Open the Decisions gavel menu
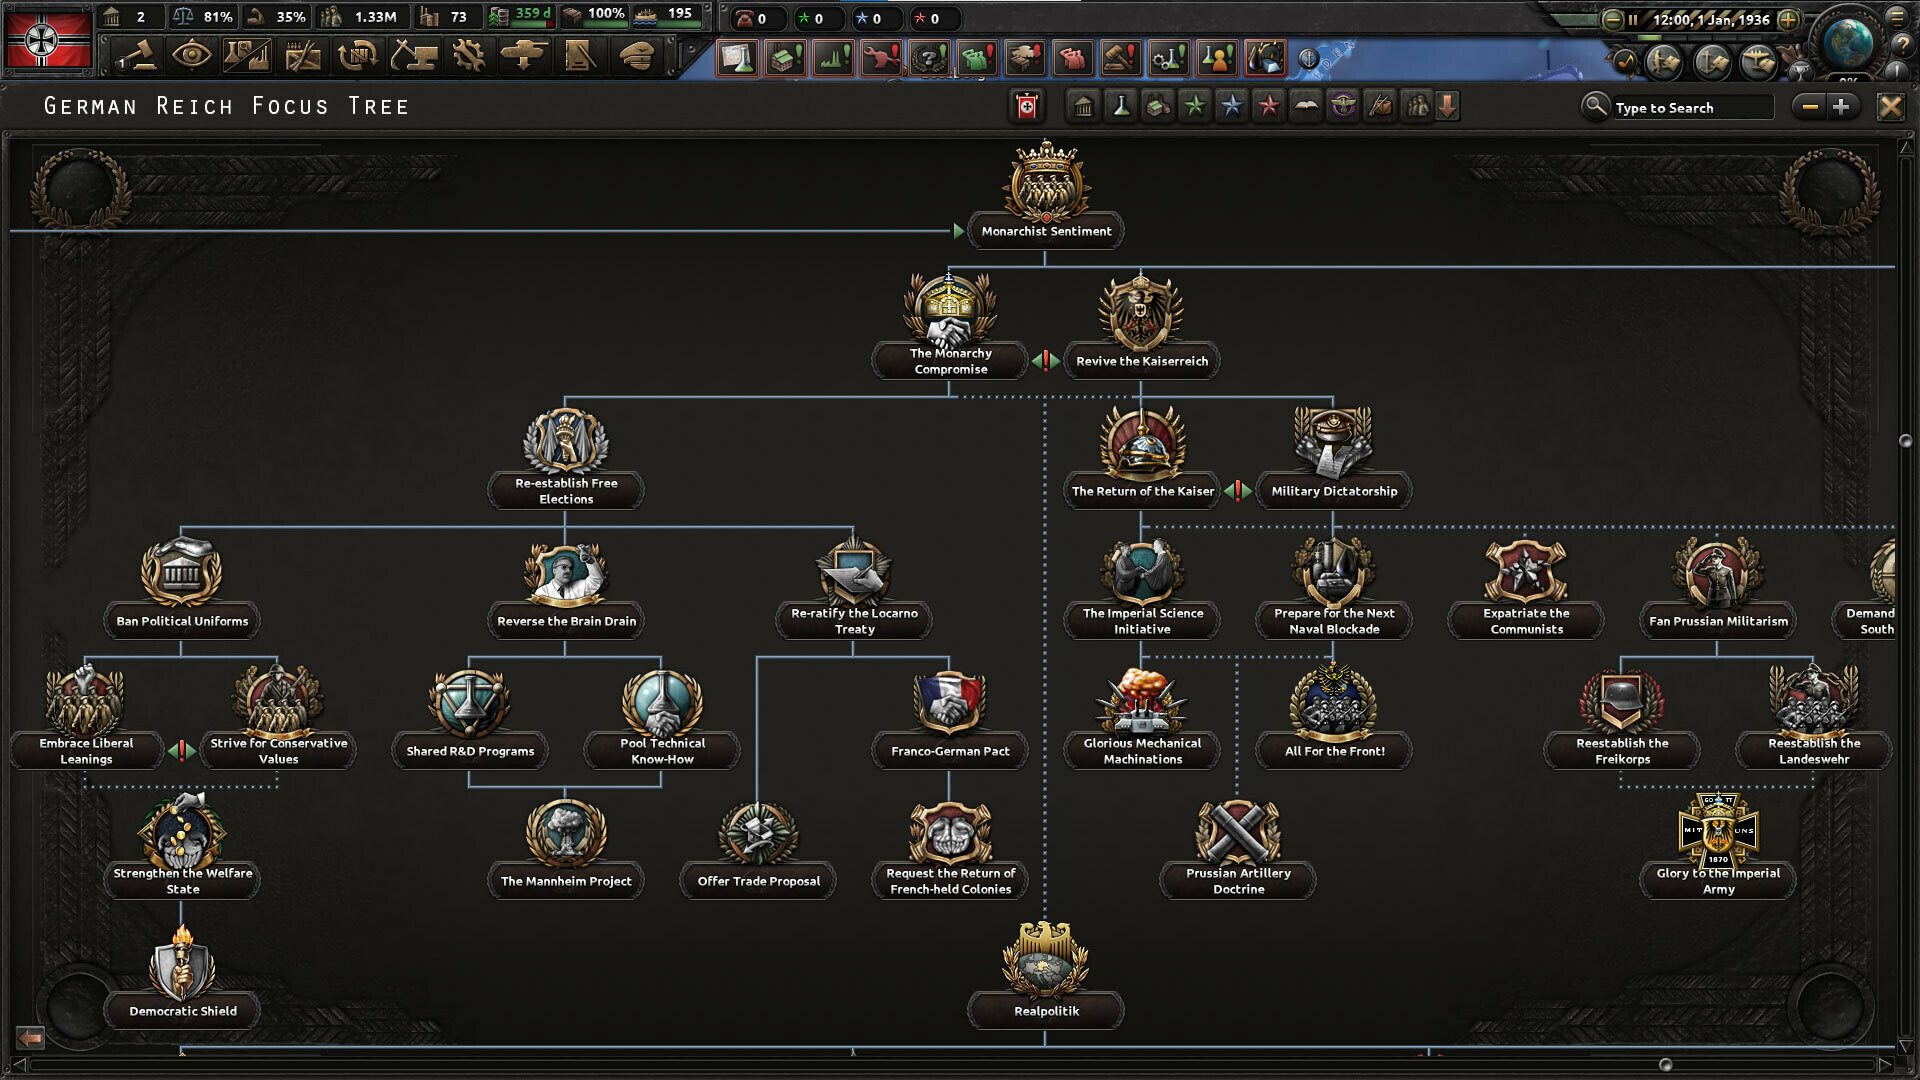This screenshot has width=1920, height=1080. 137,55
